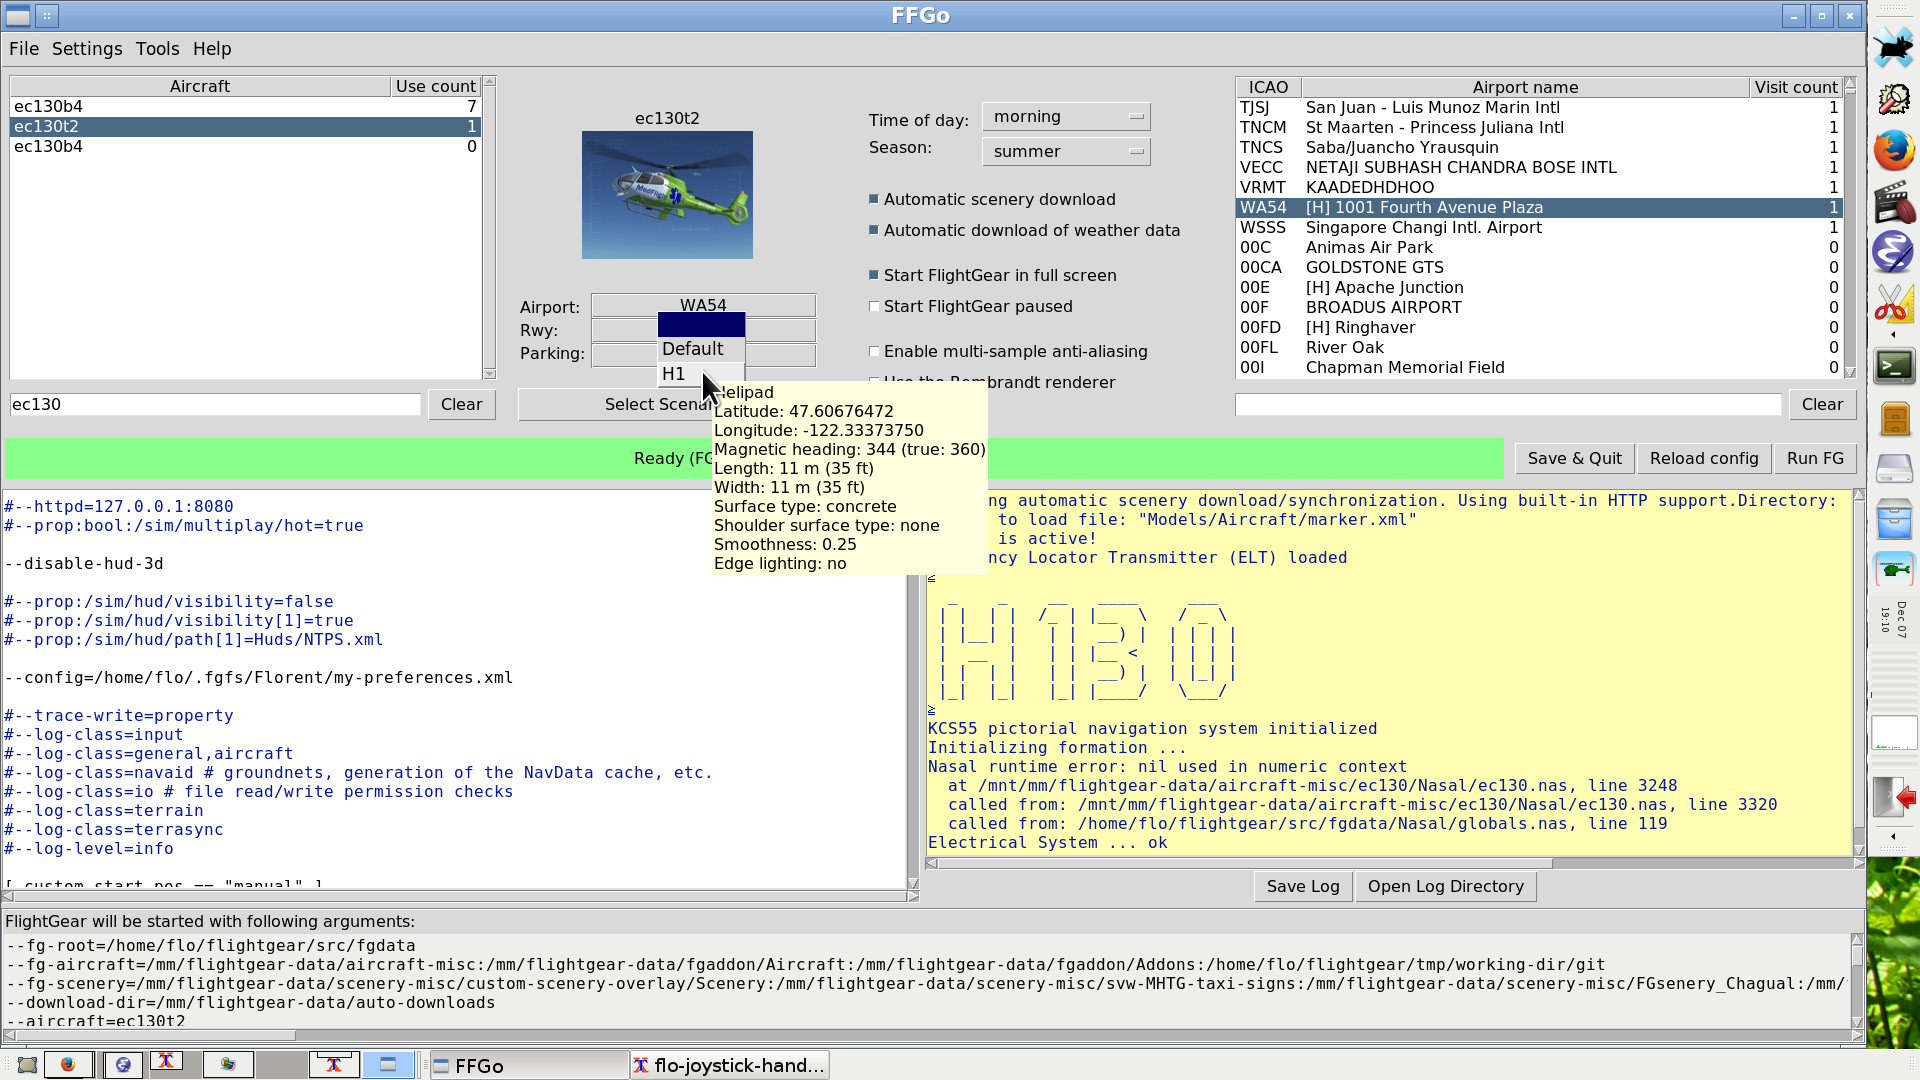Select the WSSS Singapore Changi airport row

(x=1539, y=228)
